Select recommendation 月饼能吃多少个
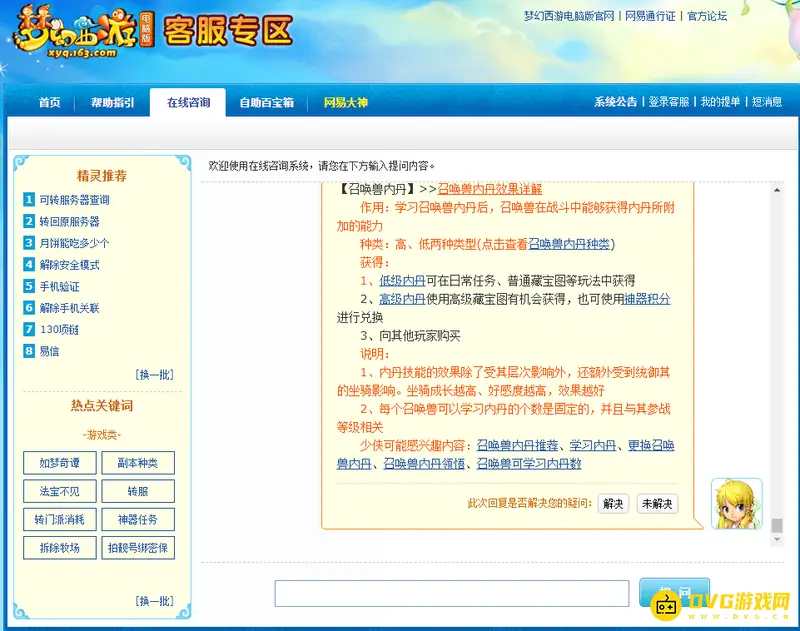The image size is (800, 631). 74,243
